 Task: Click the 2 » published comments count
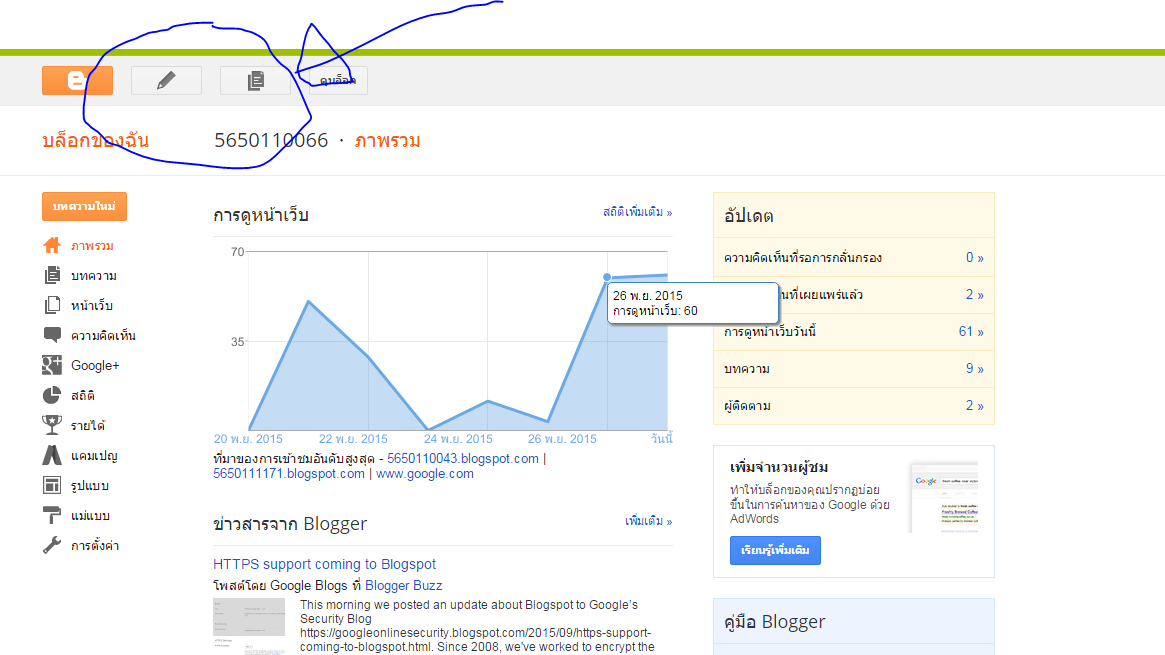(975, 295)
